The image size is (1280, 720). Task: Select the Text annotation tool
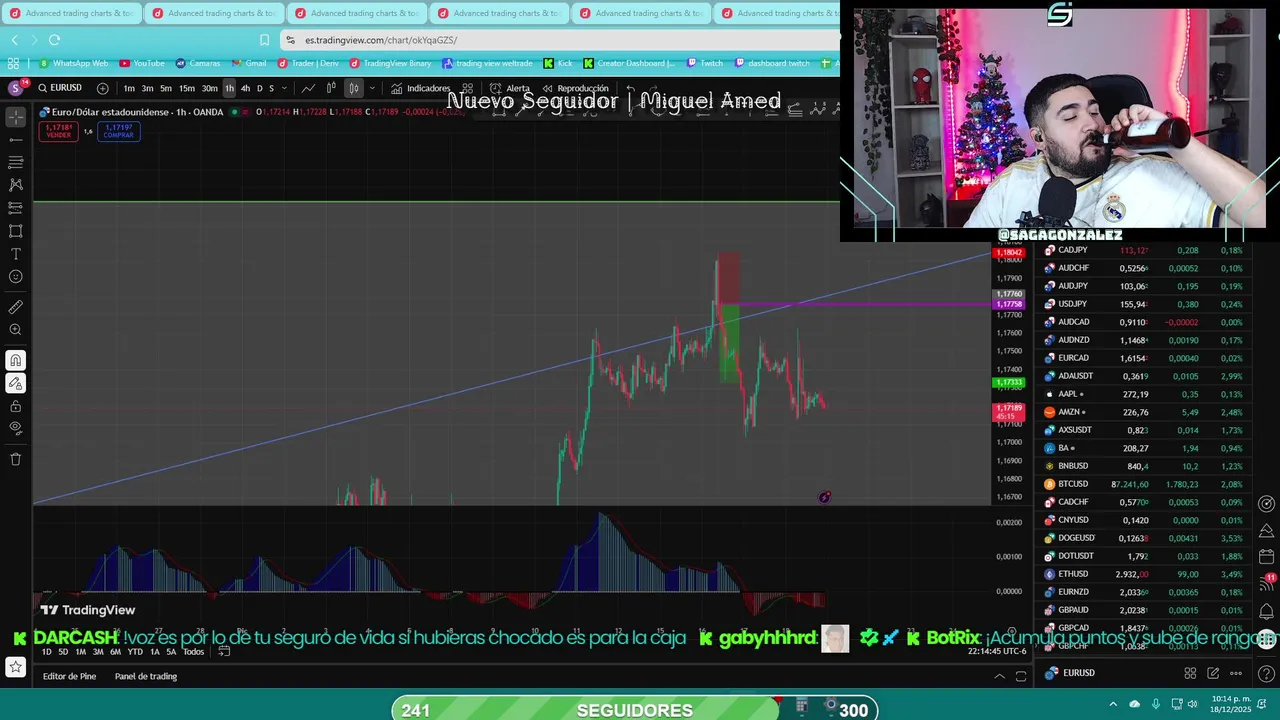pyautogui.click(x=16, y=254)
